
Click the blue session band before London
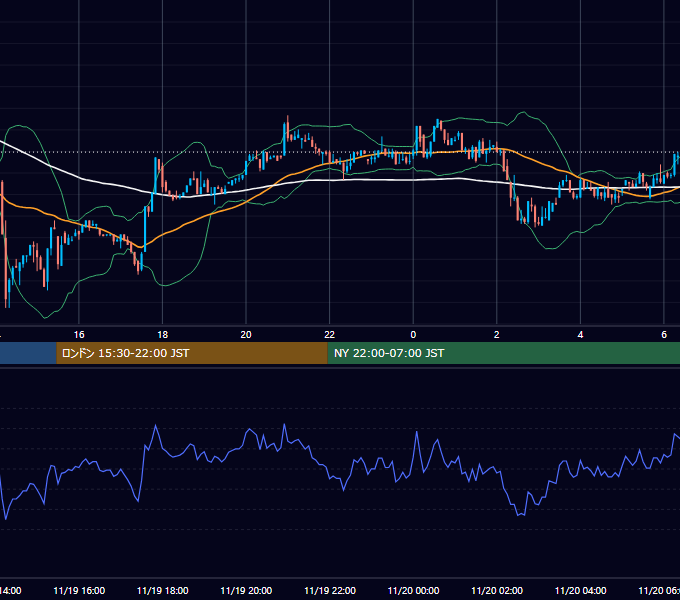[28, 353]
